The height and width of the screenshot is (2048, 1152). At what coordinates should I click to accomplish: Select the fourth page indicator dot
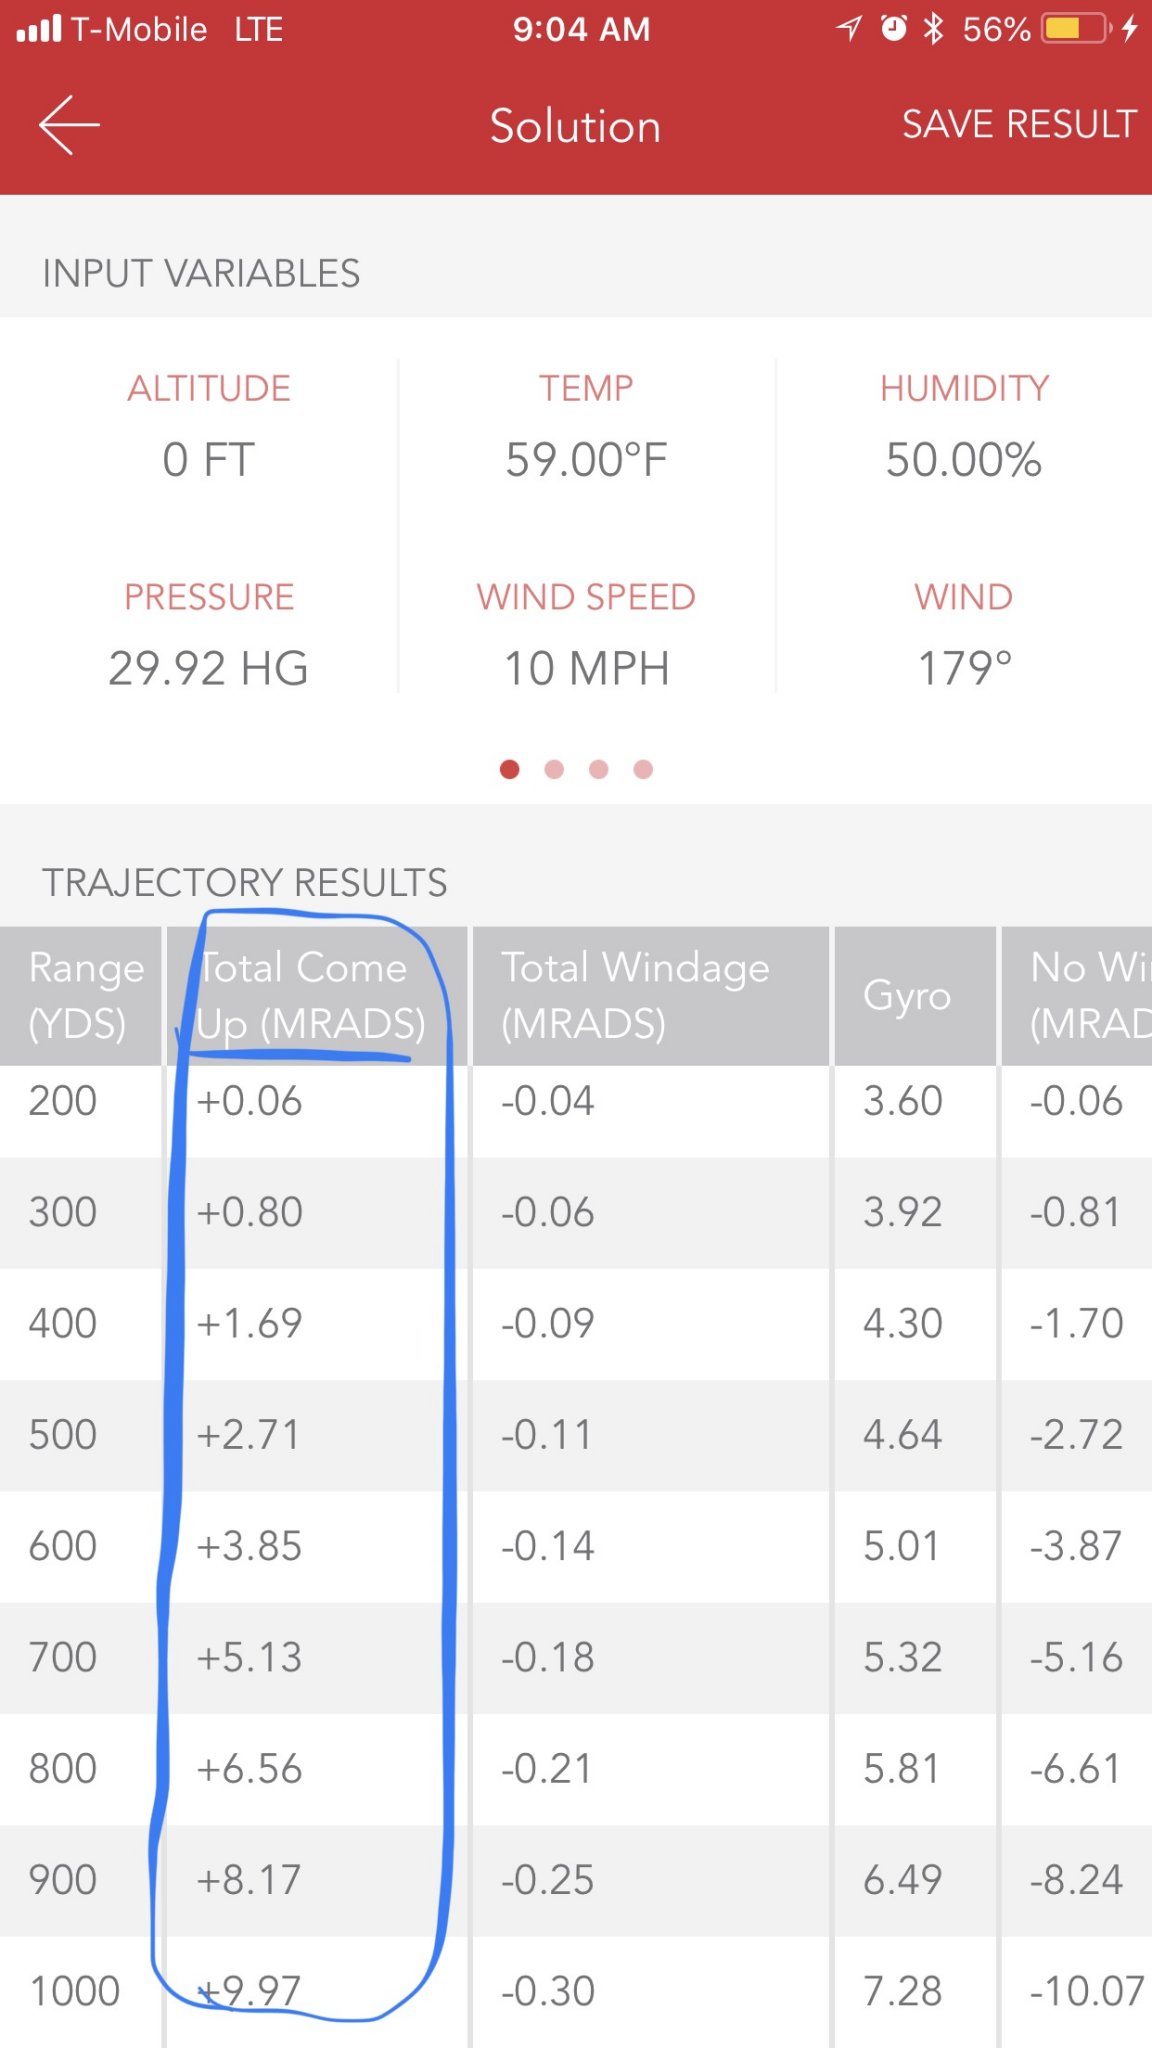coord(643,769)
